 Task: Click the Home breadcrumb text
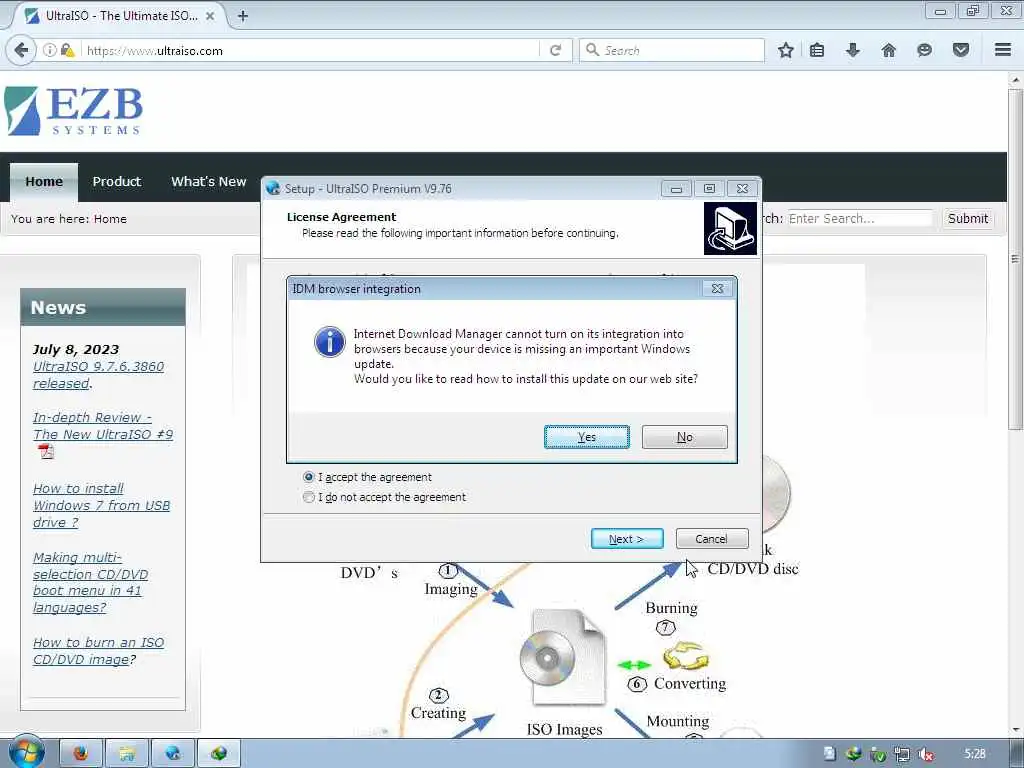[x=110, y=219]
